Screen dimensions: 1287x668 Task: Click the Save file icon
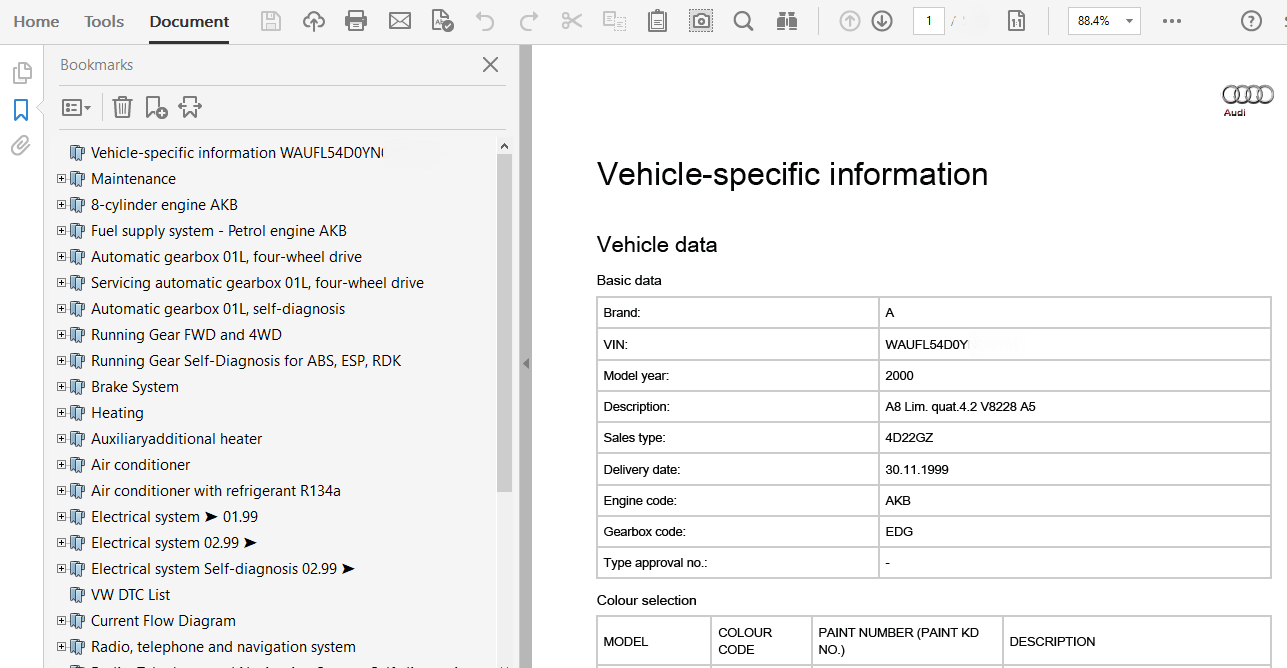270,21
